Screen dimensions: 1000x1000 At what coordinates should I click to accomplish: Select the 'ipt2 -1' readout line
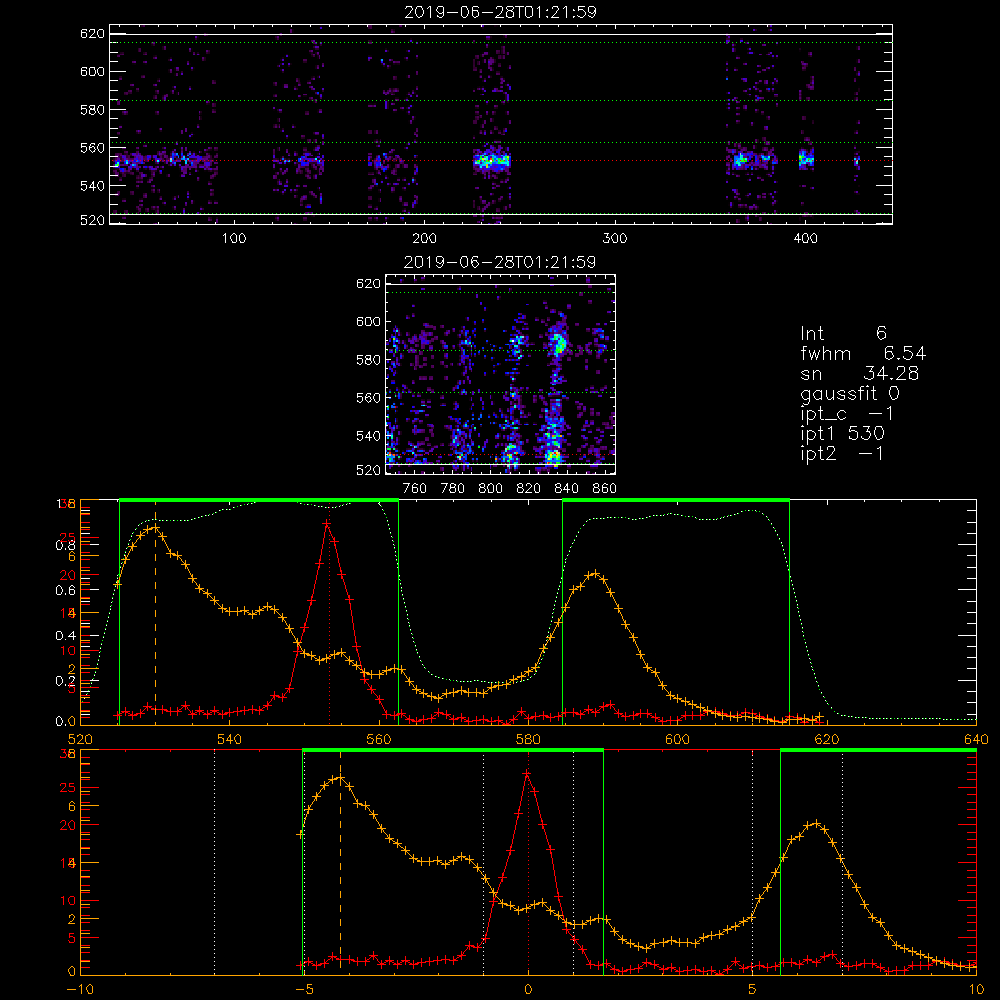pyautogui.click(x=842, y=453)
